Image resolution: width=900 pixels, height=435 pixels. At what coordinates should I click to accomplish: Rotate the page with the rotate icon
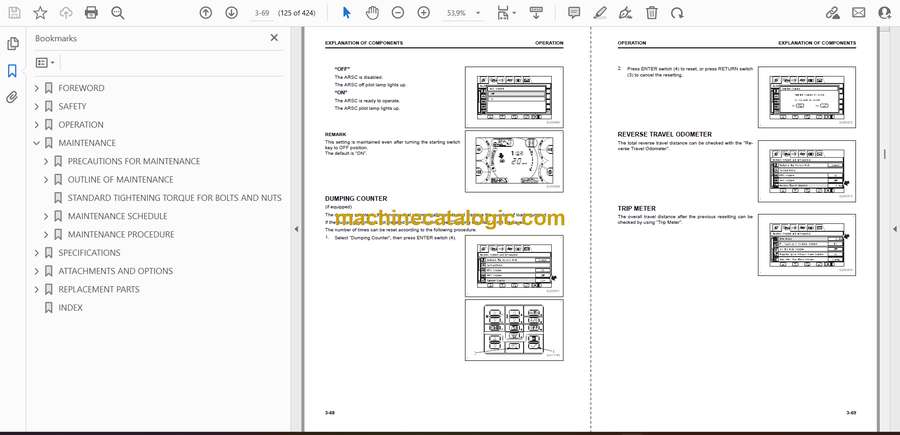pyautogui.click(x=677, y=13)
